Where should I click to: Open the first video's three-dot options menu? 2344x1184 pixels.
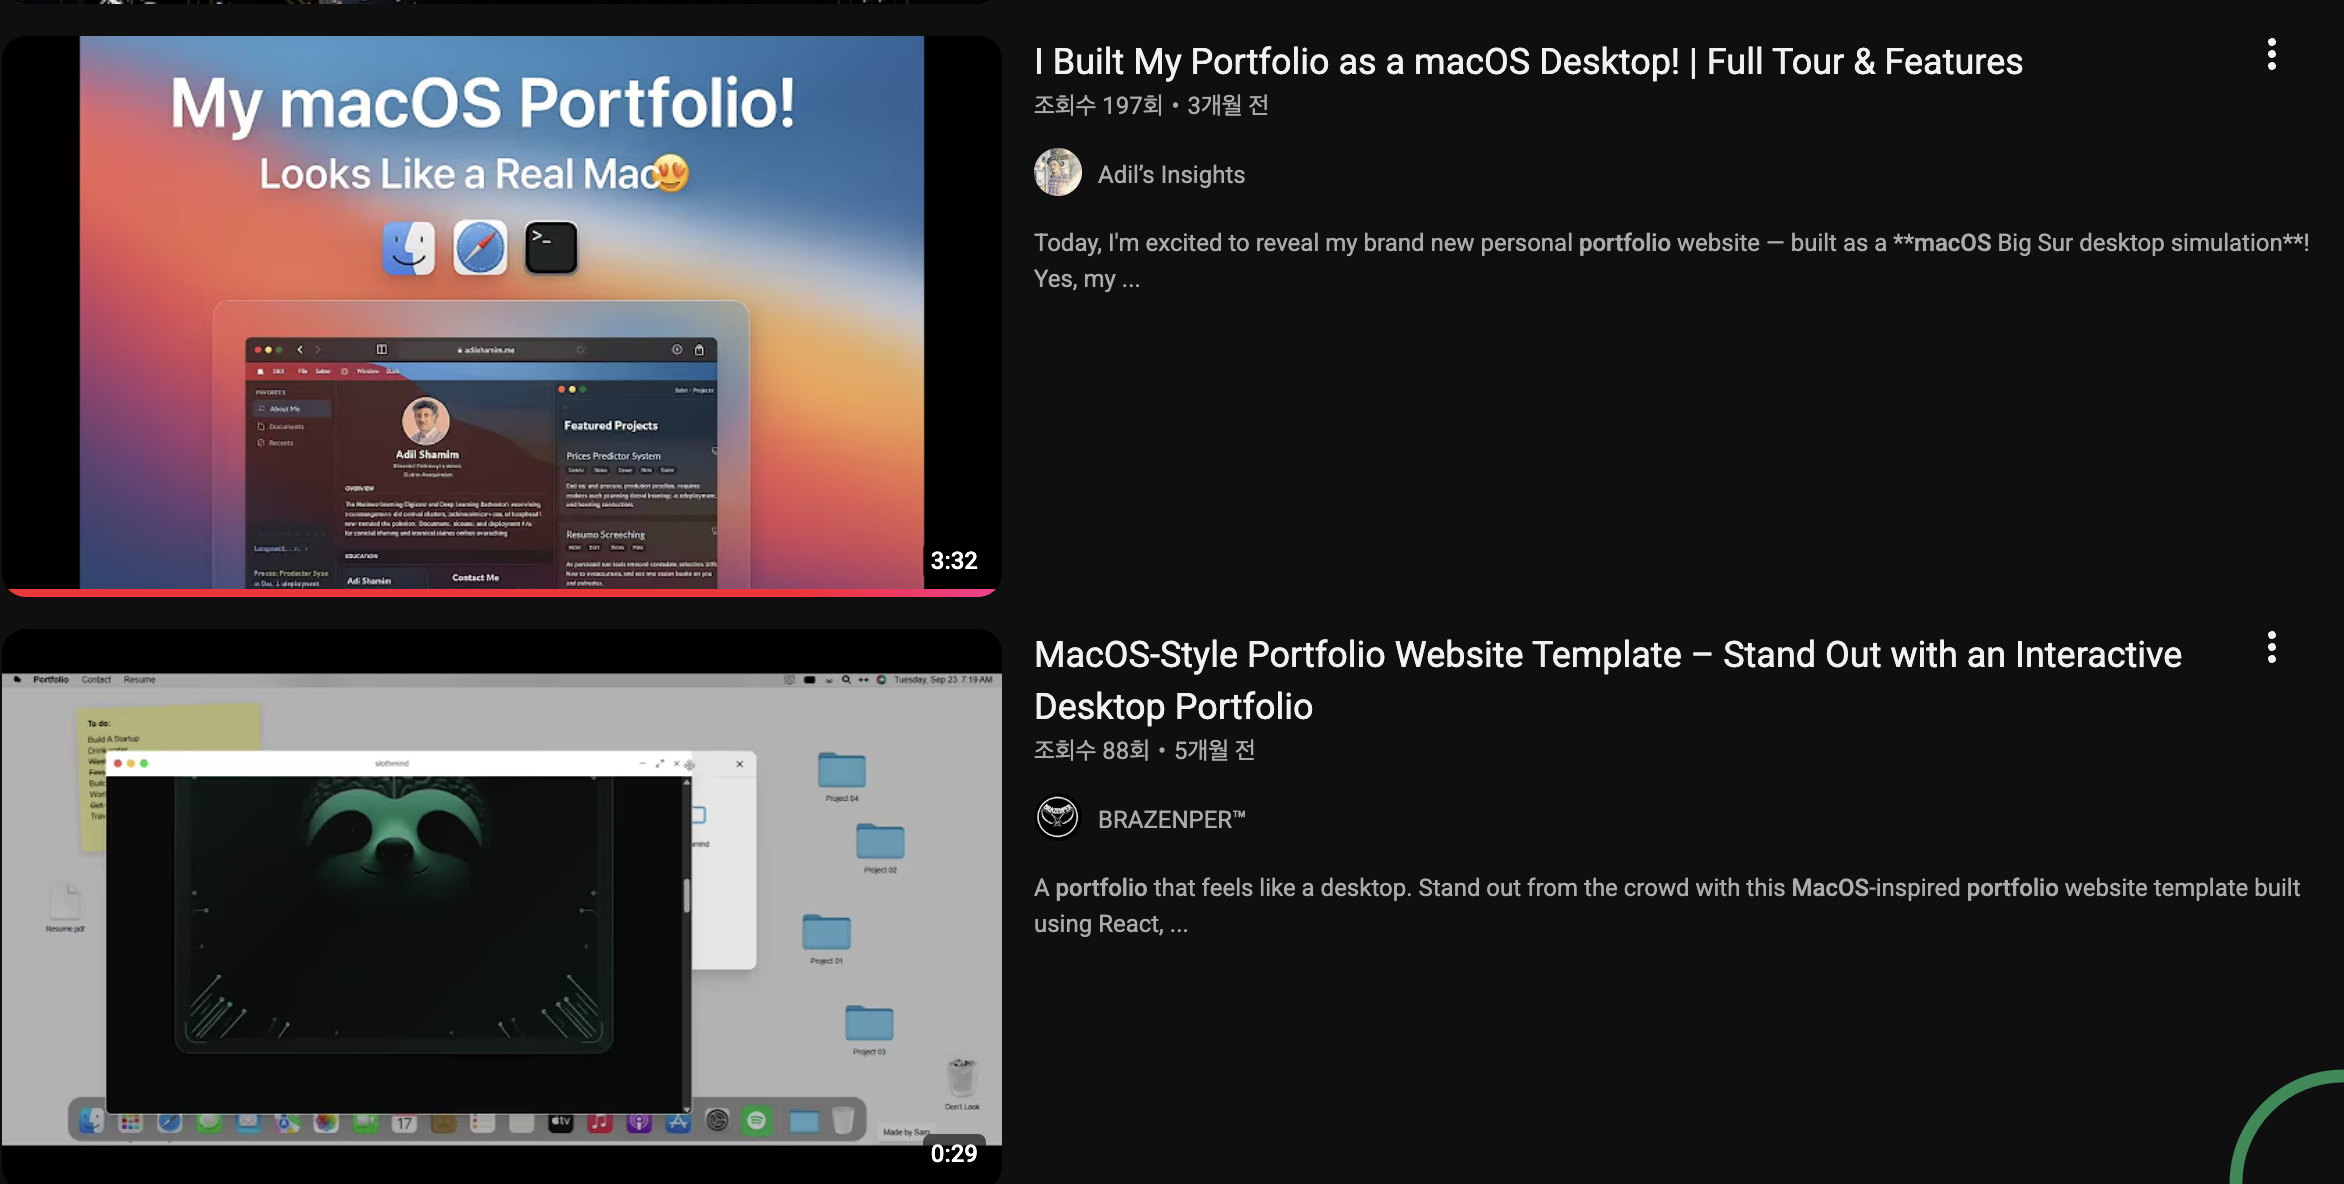[x=2271, y=54]
